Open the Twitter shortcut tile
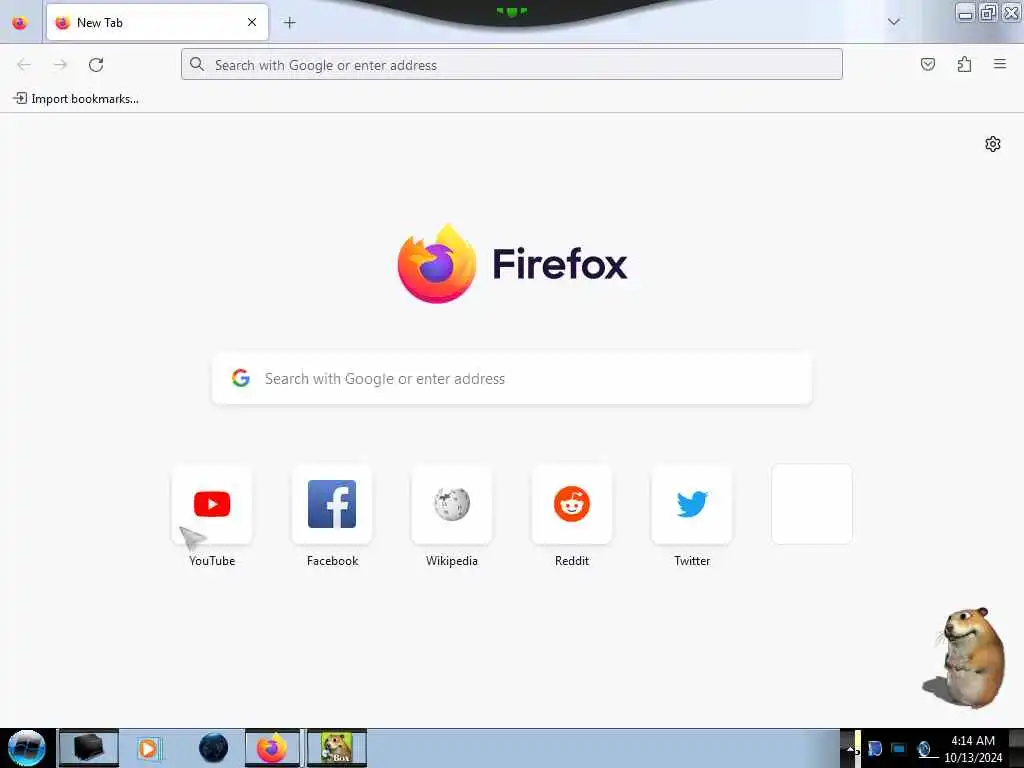This screenshot has height=768, width=1024. (x=692, y=504)
